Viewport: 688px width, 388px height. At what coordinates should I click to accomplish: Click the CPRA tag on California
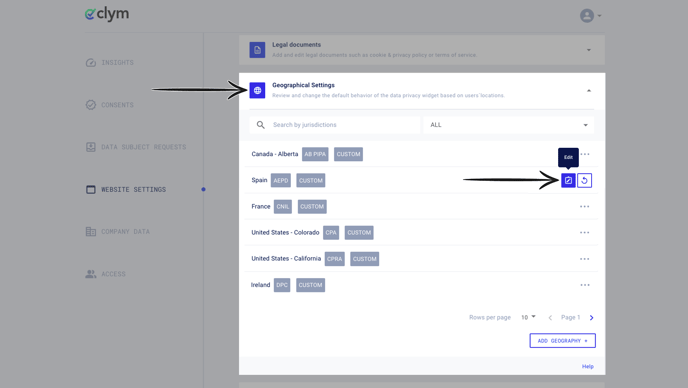click(334, 259)
